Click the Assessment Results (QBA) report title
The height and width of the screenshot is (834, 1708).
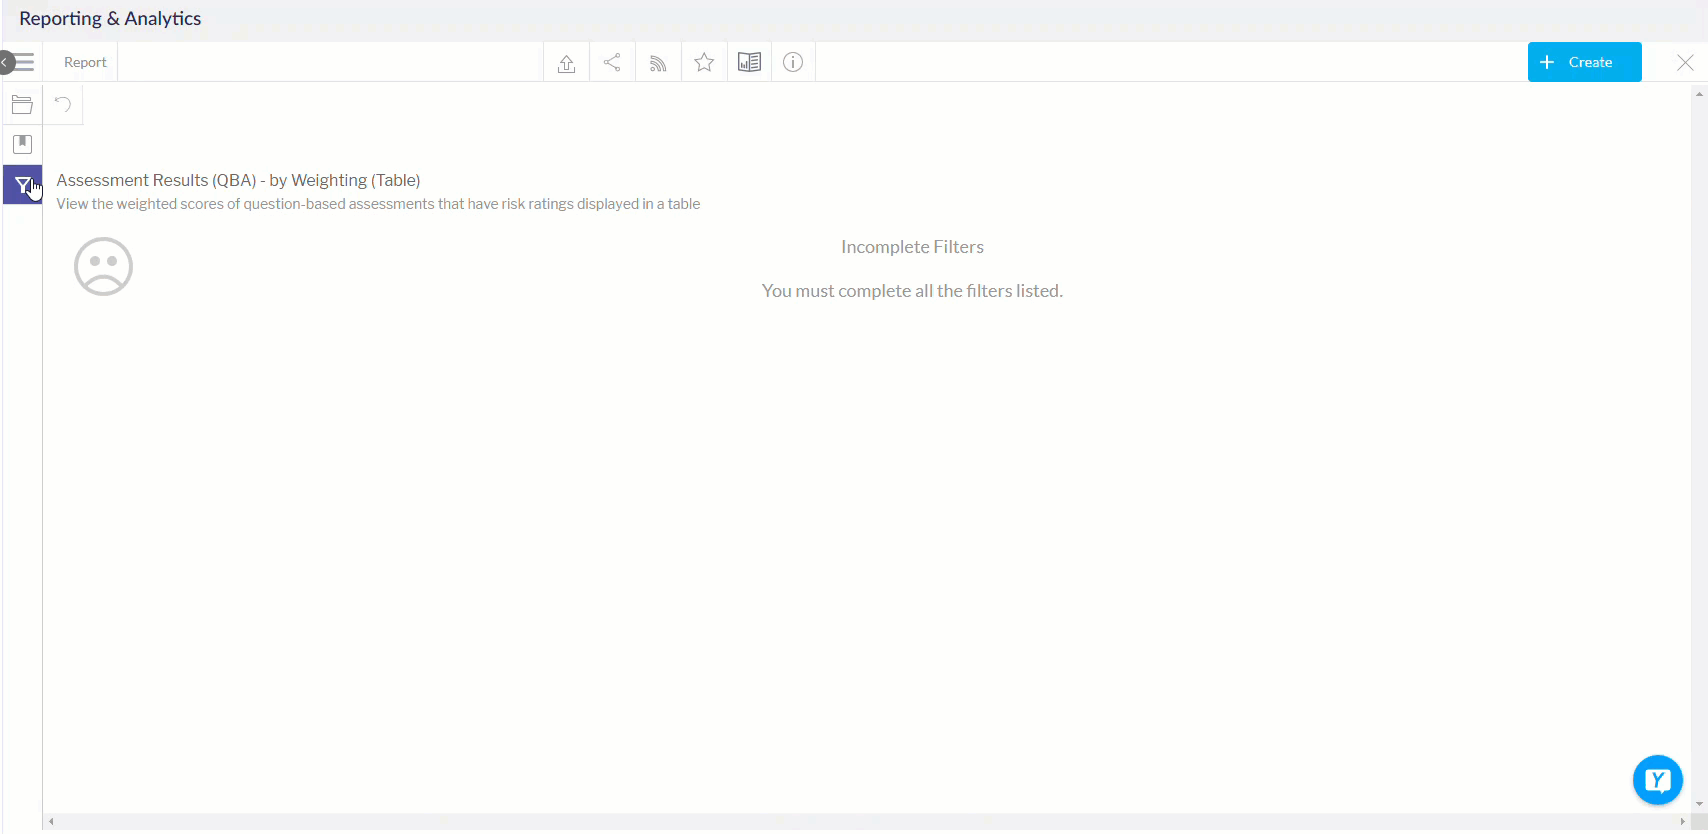[238, 180]
